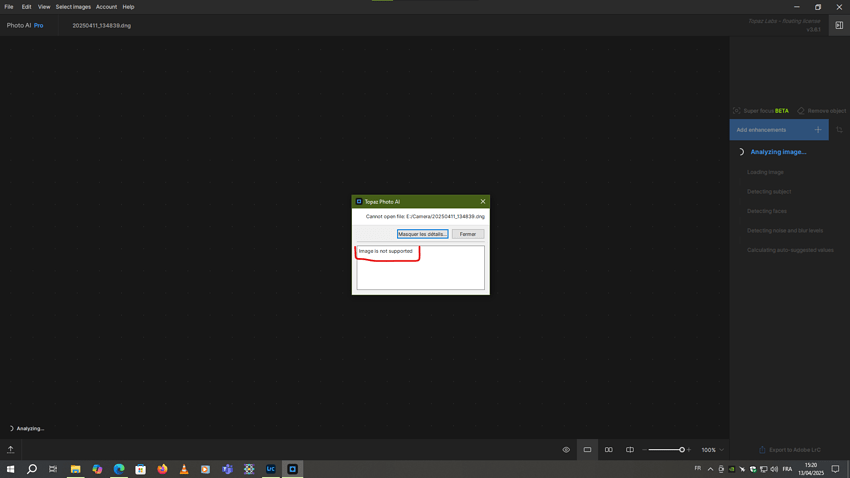Screen dimensions: 850x478
Task: Toggle the eye preview icon
Action: coord(566,450)
